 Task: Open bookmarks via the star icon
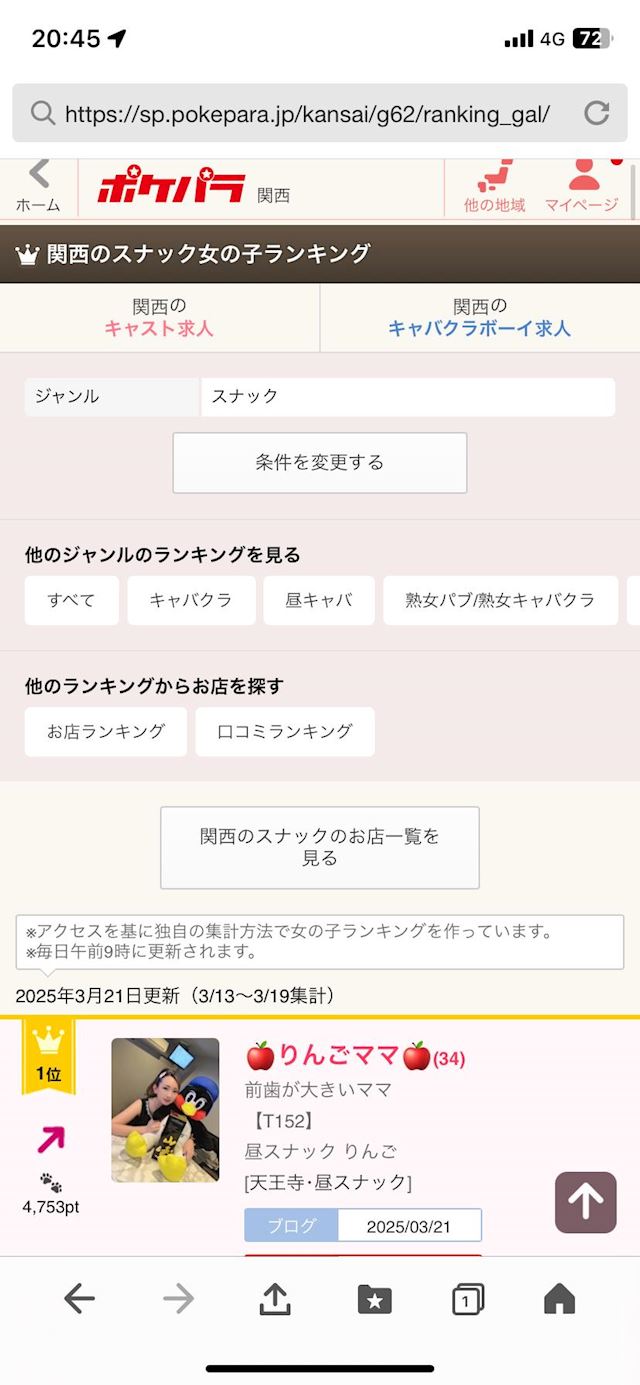(x=374, y=1297)
